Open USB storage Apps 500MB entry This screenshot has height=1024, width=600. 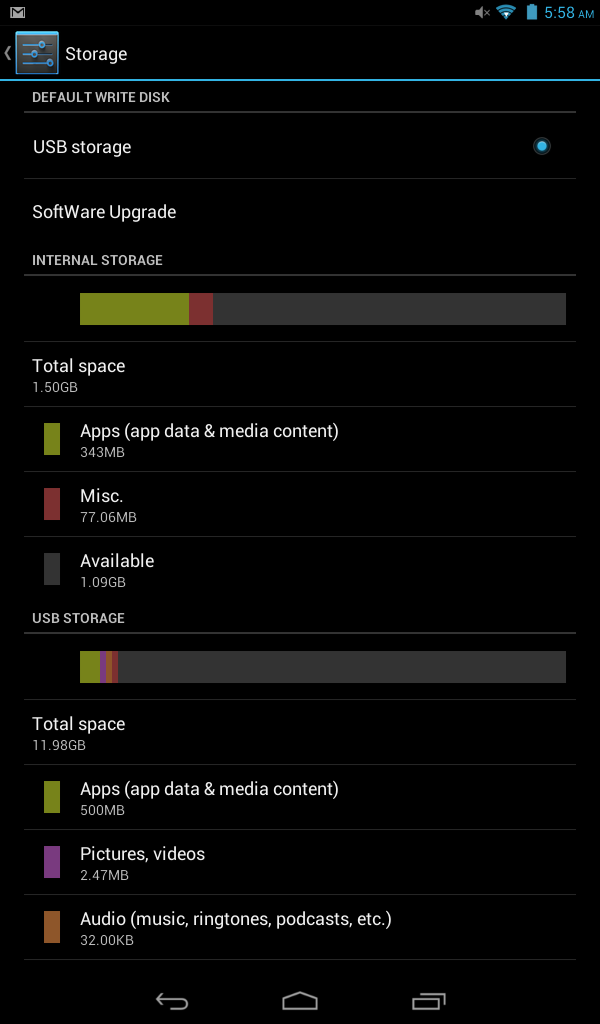(x=300, y=797)
